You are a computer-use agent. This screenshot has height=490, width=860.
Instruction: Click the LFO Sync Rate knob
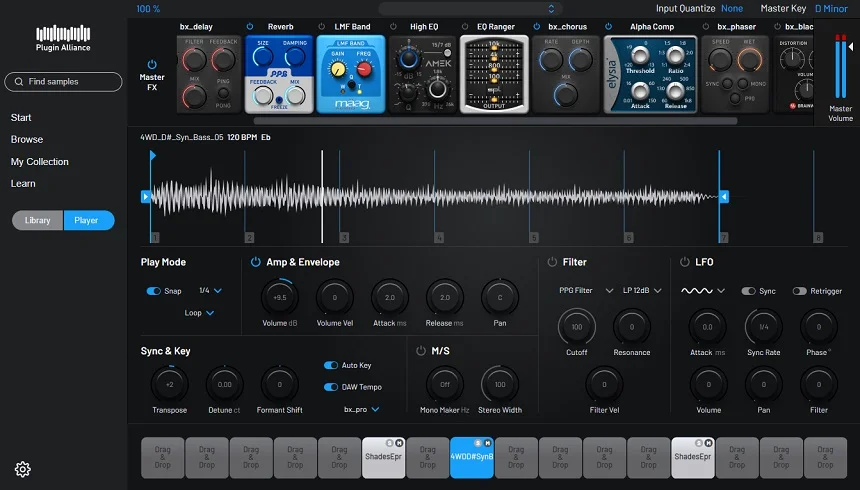(x=763, y=327)
